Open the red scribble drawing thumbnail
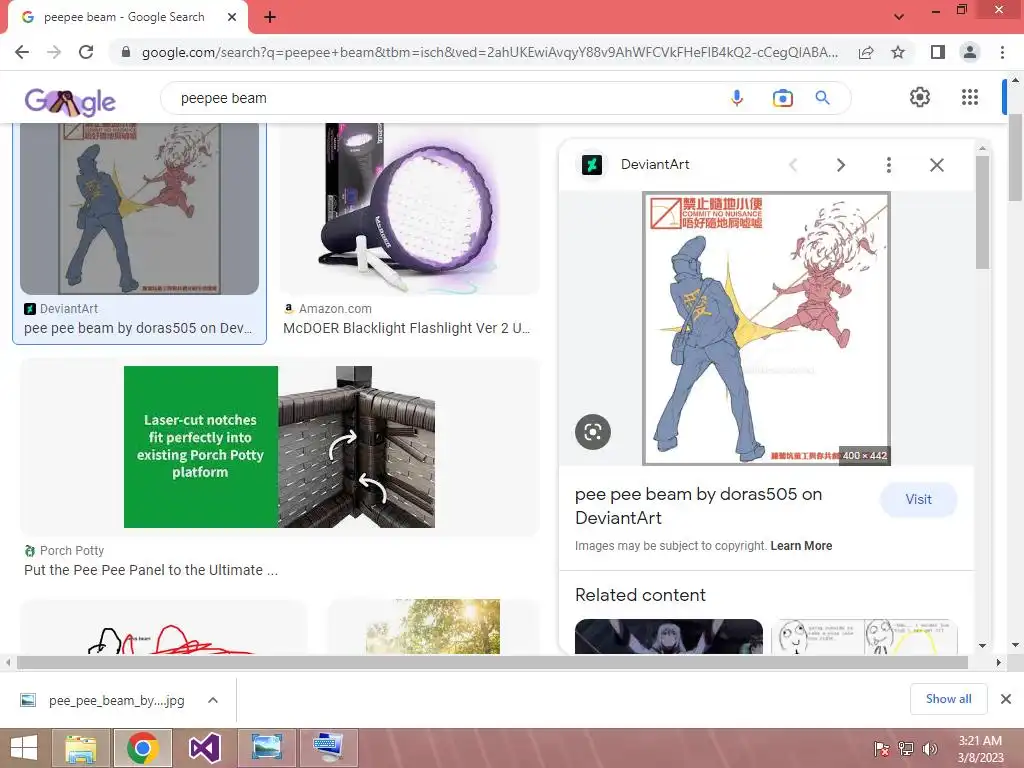This screenshot has width=1024, height=768. [x=163, y=628]
